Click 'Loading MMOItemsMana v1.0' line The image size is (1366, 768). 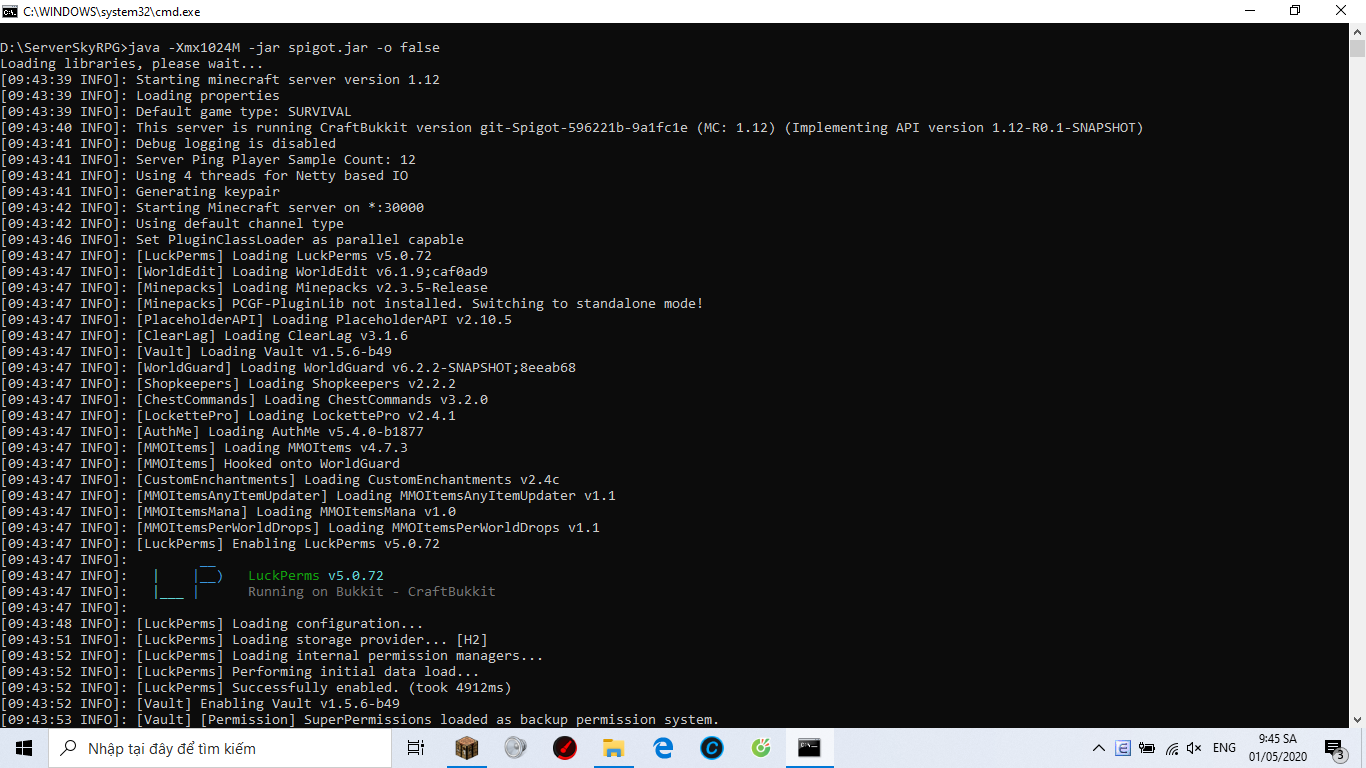(x=228, y=512)
